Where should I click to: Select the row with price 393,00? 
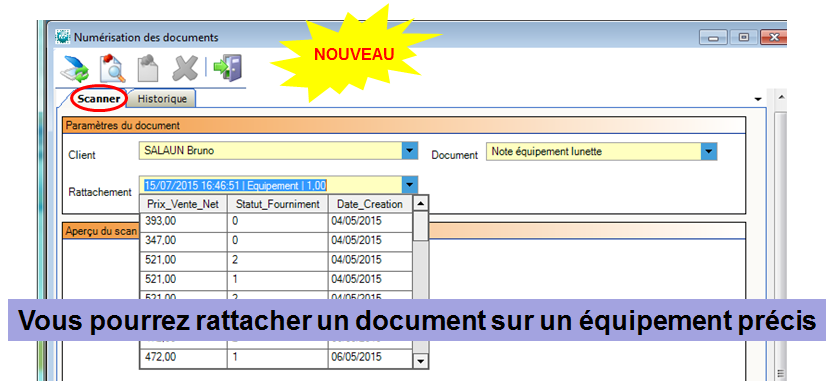pos(276,222)
